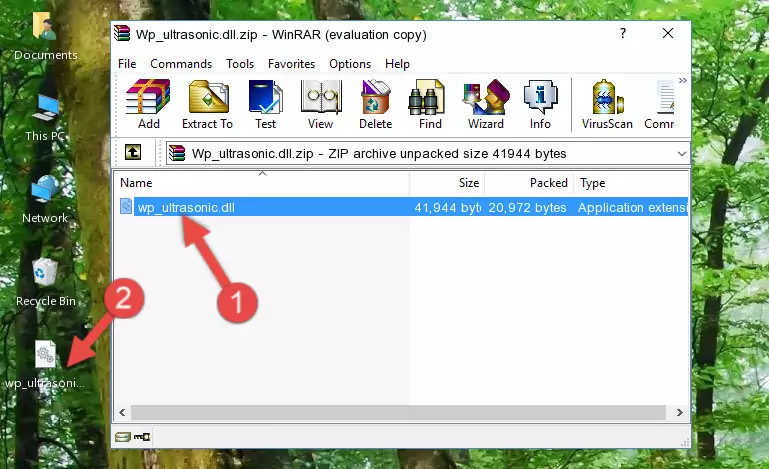The width and height of the screenshot is (769, 469).
Task: Select Recycle Bin desktop icon
Action: coord(45,283)
